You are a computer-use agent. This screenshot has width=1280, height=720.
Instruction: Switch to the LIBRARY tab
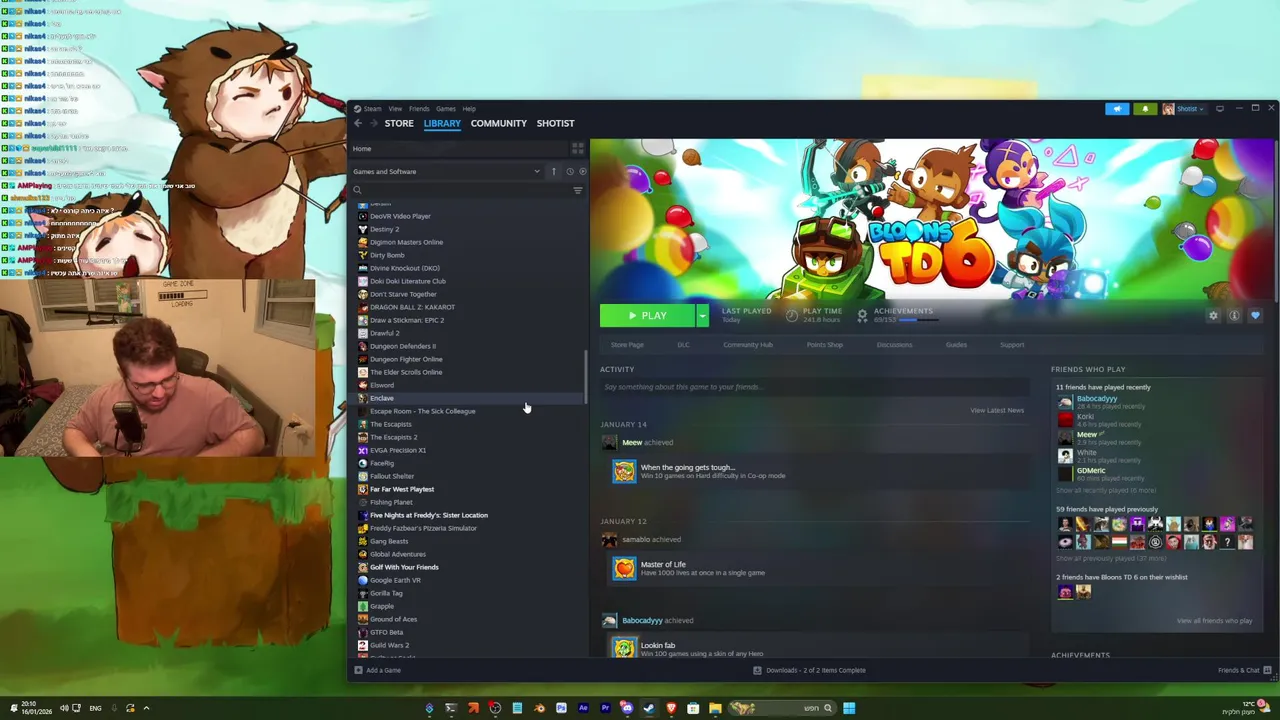click(x=442, y=123)
